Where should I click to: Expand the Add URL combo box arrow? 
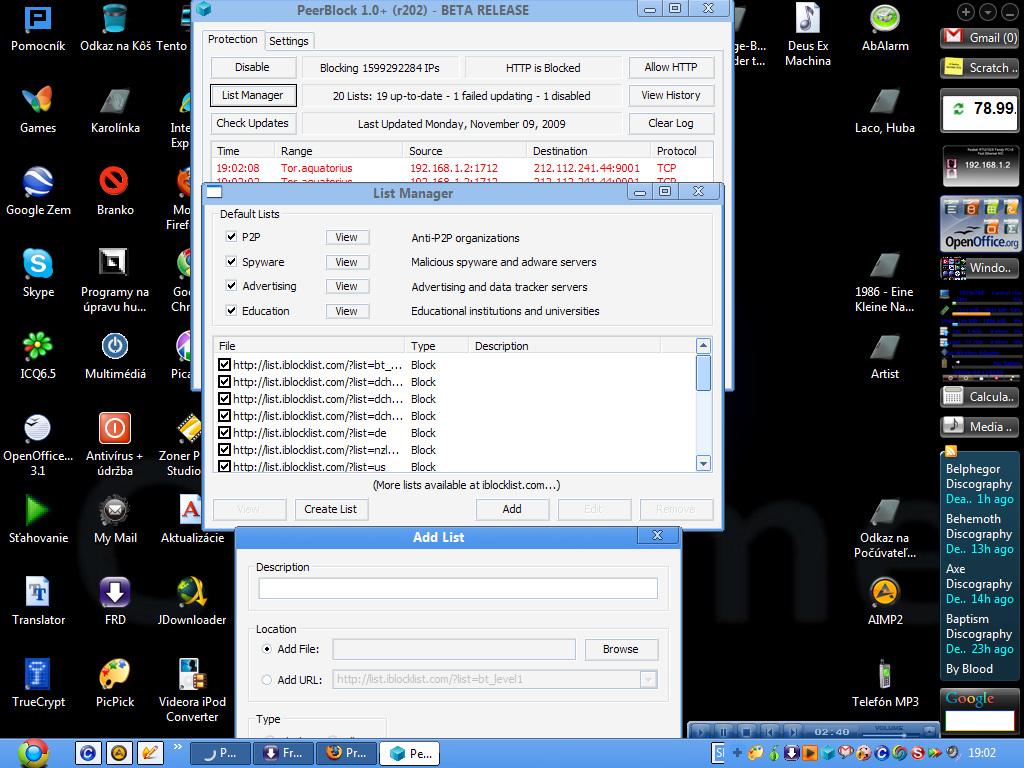[x=648, y=679]
